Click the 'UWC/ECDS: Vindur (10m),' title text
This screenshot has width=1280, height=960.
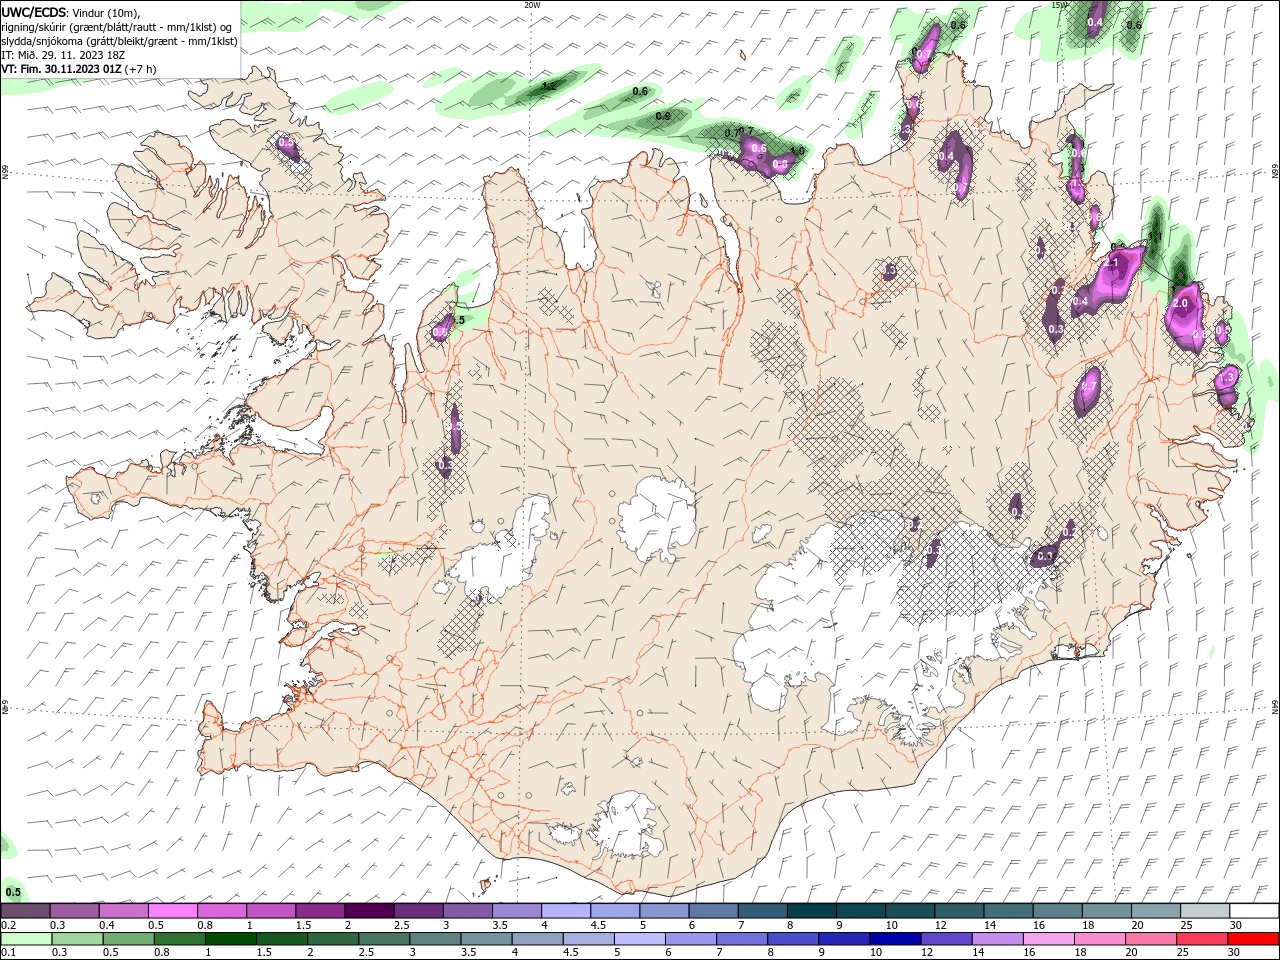(x=71, y=12)
